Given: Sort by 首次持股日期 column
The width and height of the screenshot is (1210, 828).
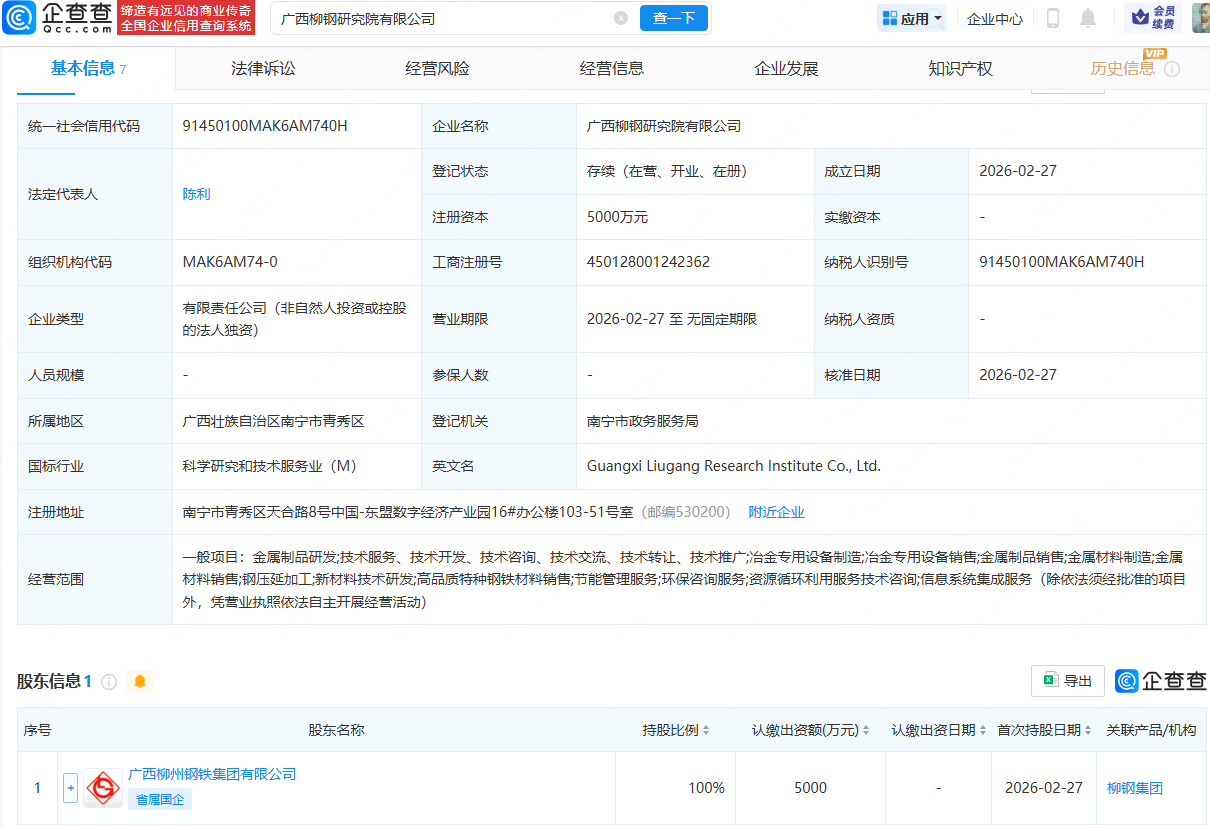Looking at the screenshot, I should coord(1087,731).
